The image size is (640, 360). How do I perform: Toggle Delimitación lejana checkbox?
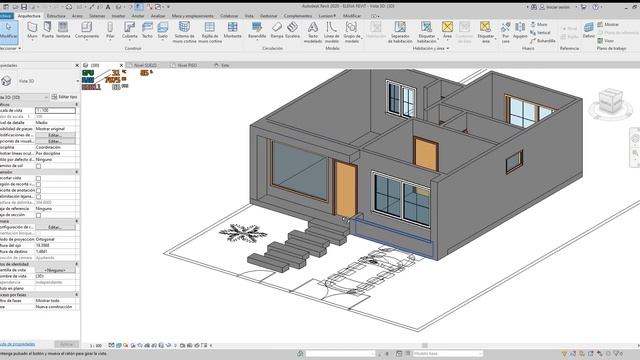38,197
